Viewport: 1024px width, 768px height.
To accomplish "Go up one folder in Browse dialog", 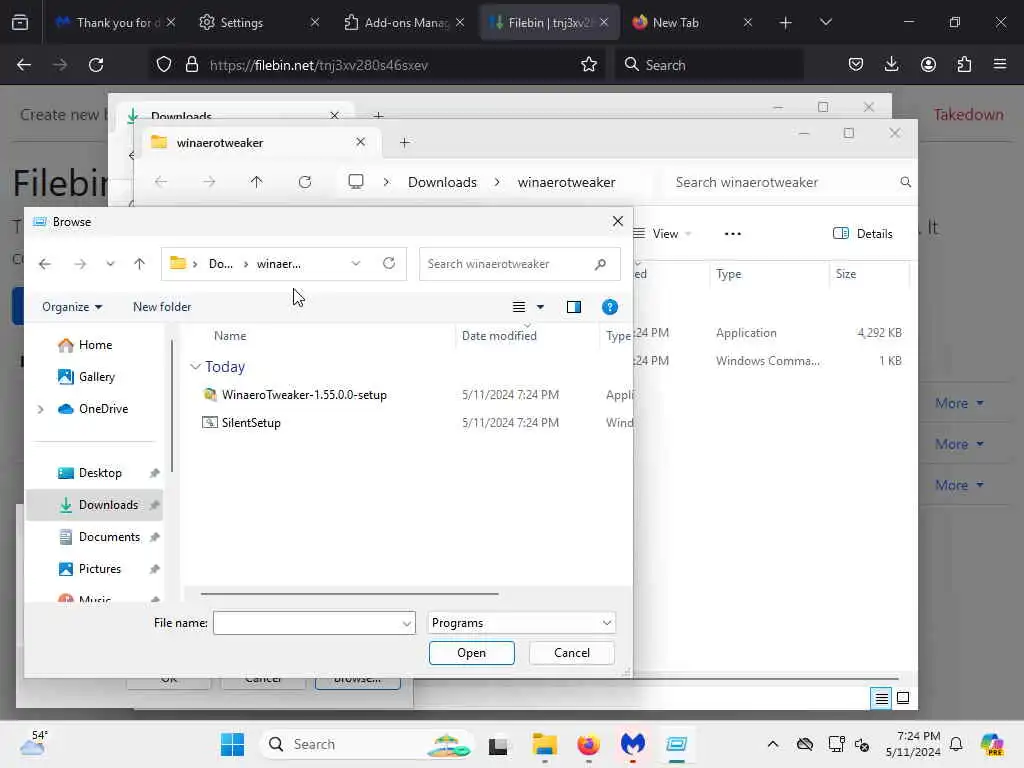I will click(139, 264).
